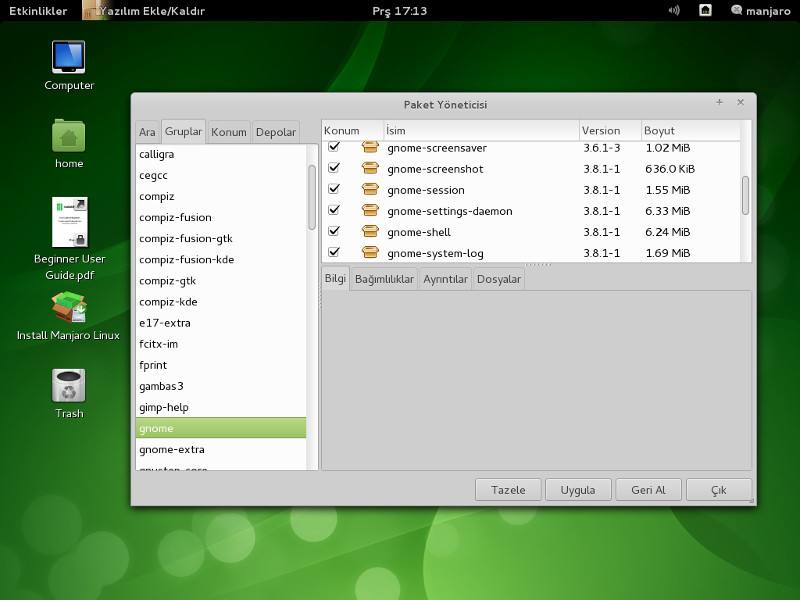Click the Uygula button
Image resolution: width=800 pixels, height=600 pixels.
pos(578,490)
